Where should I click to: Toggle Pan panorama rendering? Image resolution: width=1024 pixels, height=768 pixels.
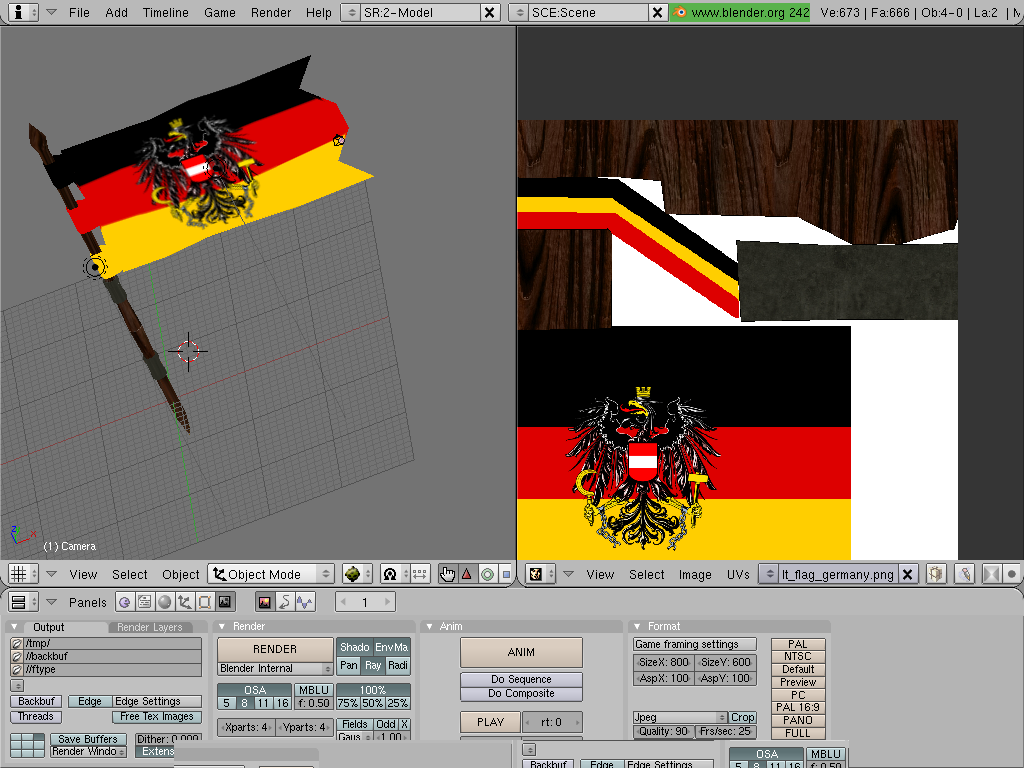coord(349,665)
